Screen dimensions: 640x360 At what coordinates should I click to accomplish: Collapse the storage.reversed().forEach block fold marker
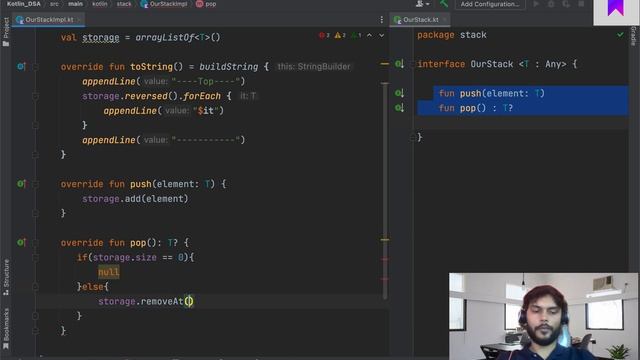pos(36,96)
